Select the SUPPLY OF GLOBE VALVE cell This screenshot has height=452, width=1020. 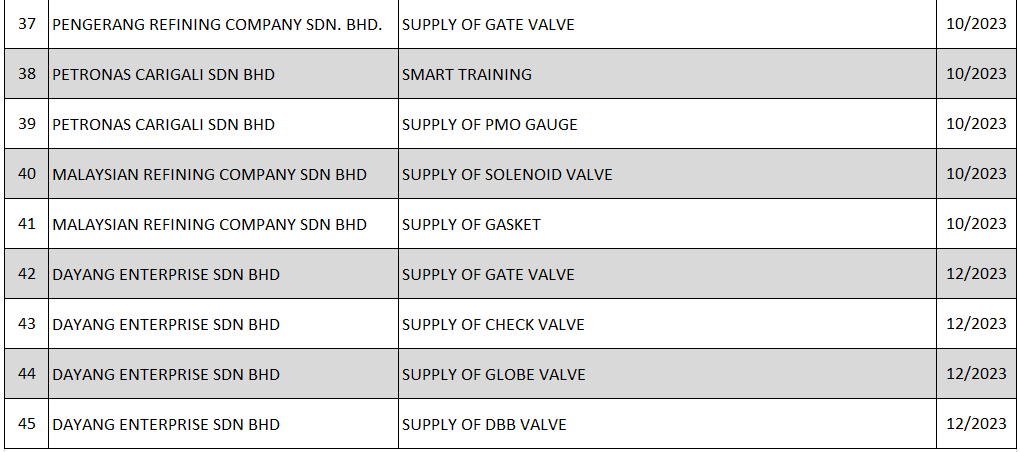coord(494,375)
